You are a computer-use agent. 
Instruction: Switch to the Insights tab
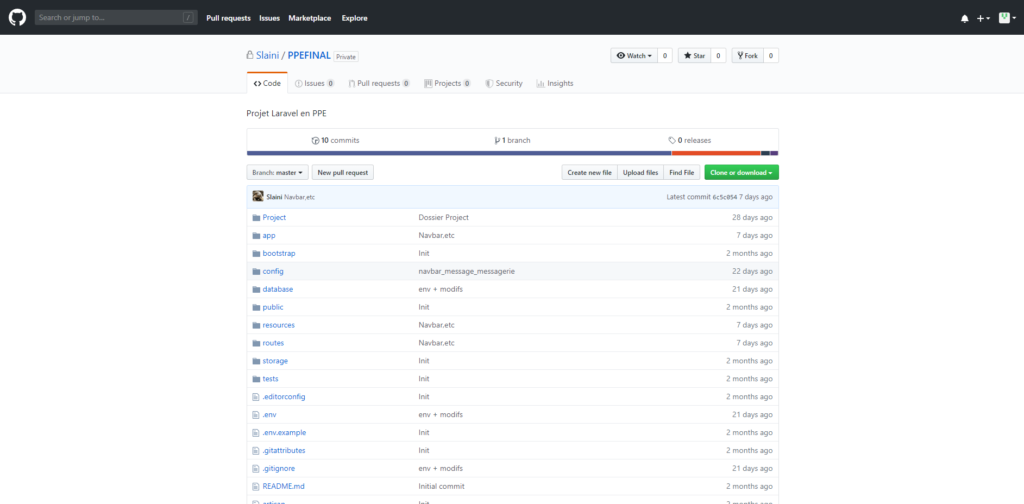554,84
